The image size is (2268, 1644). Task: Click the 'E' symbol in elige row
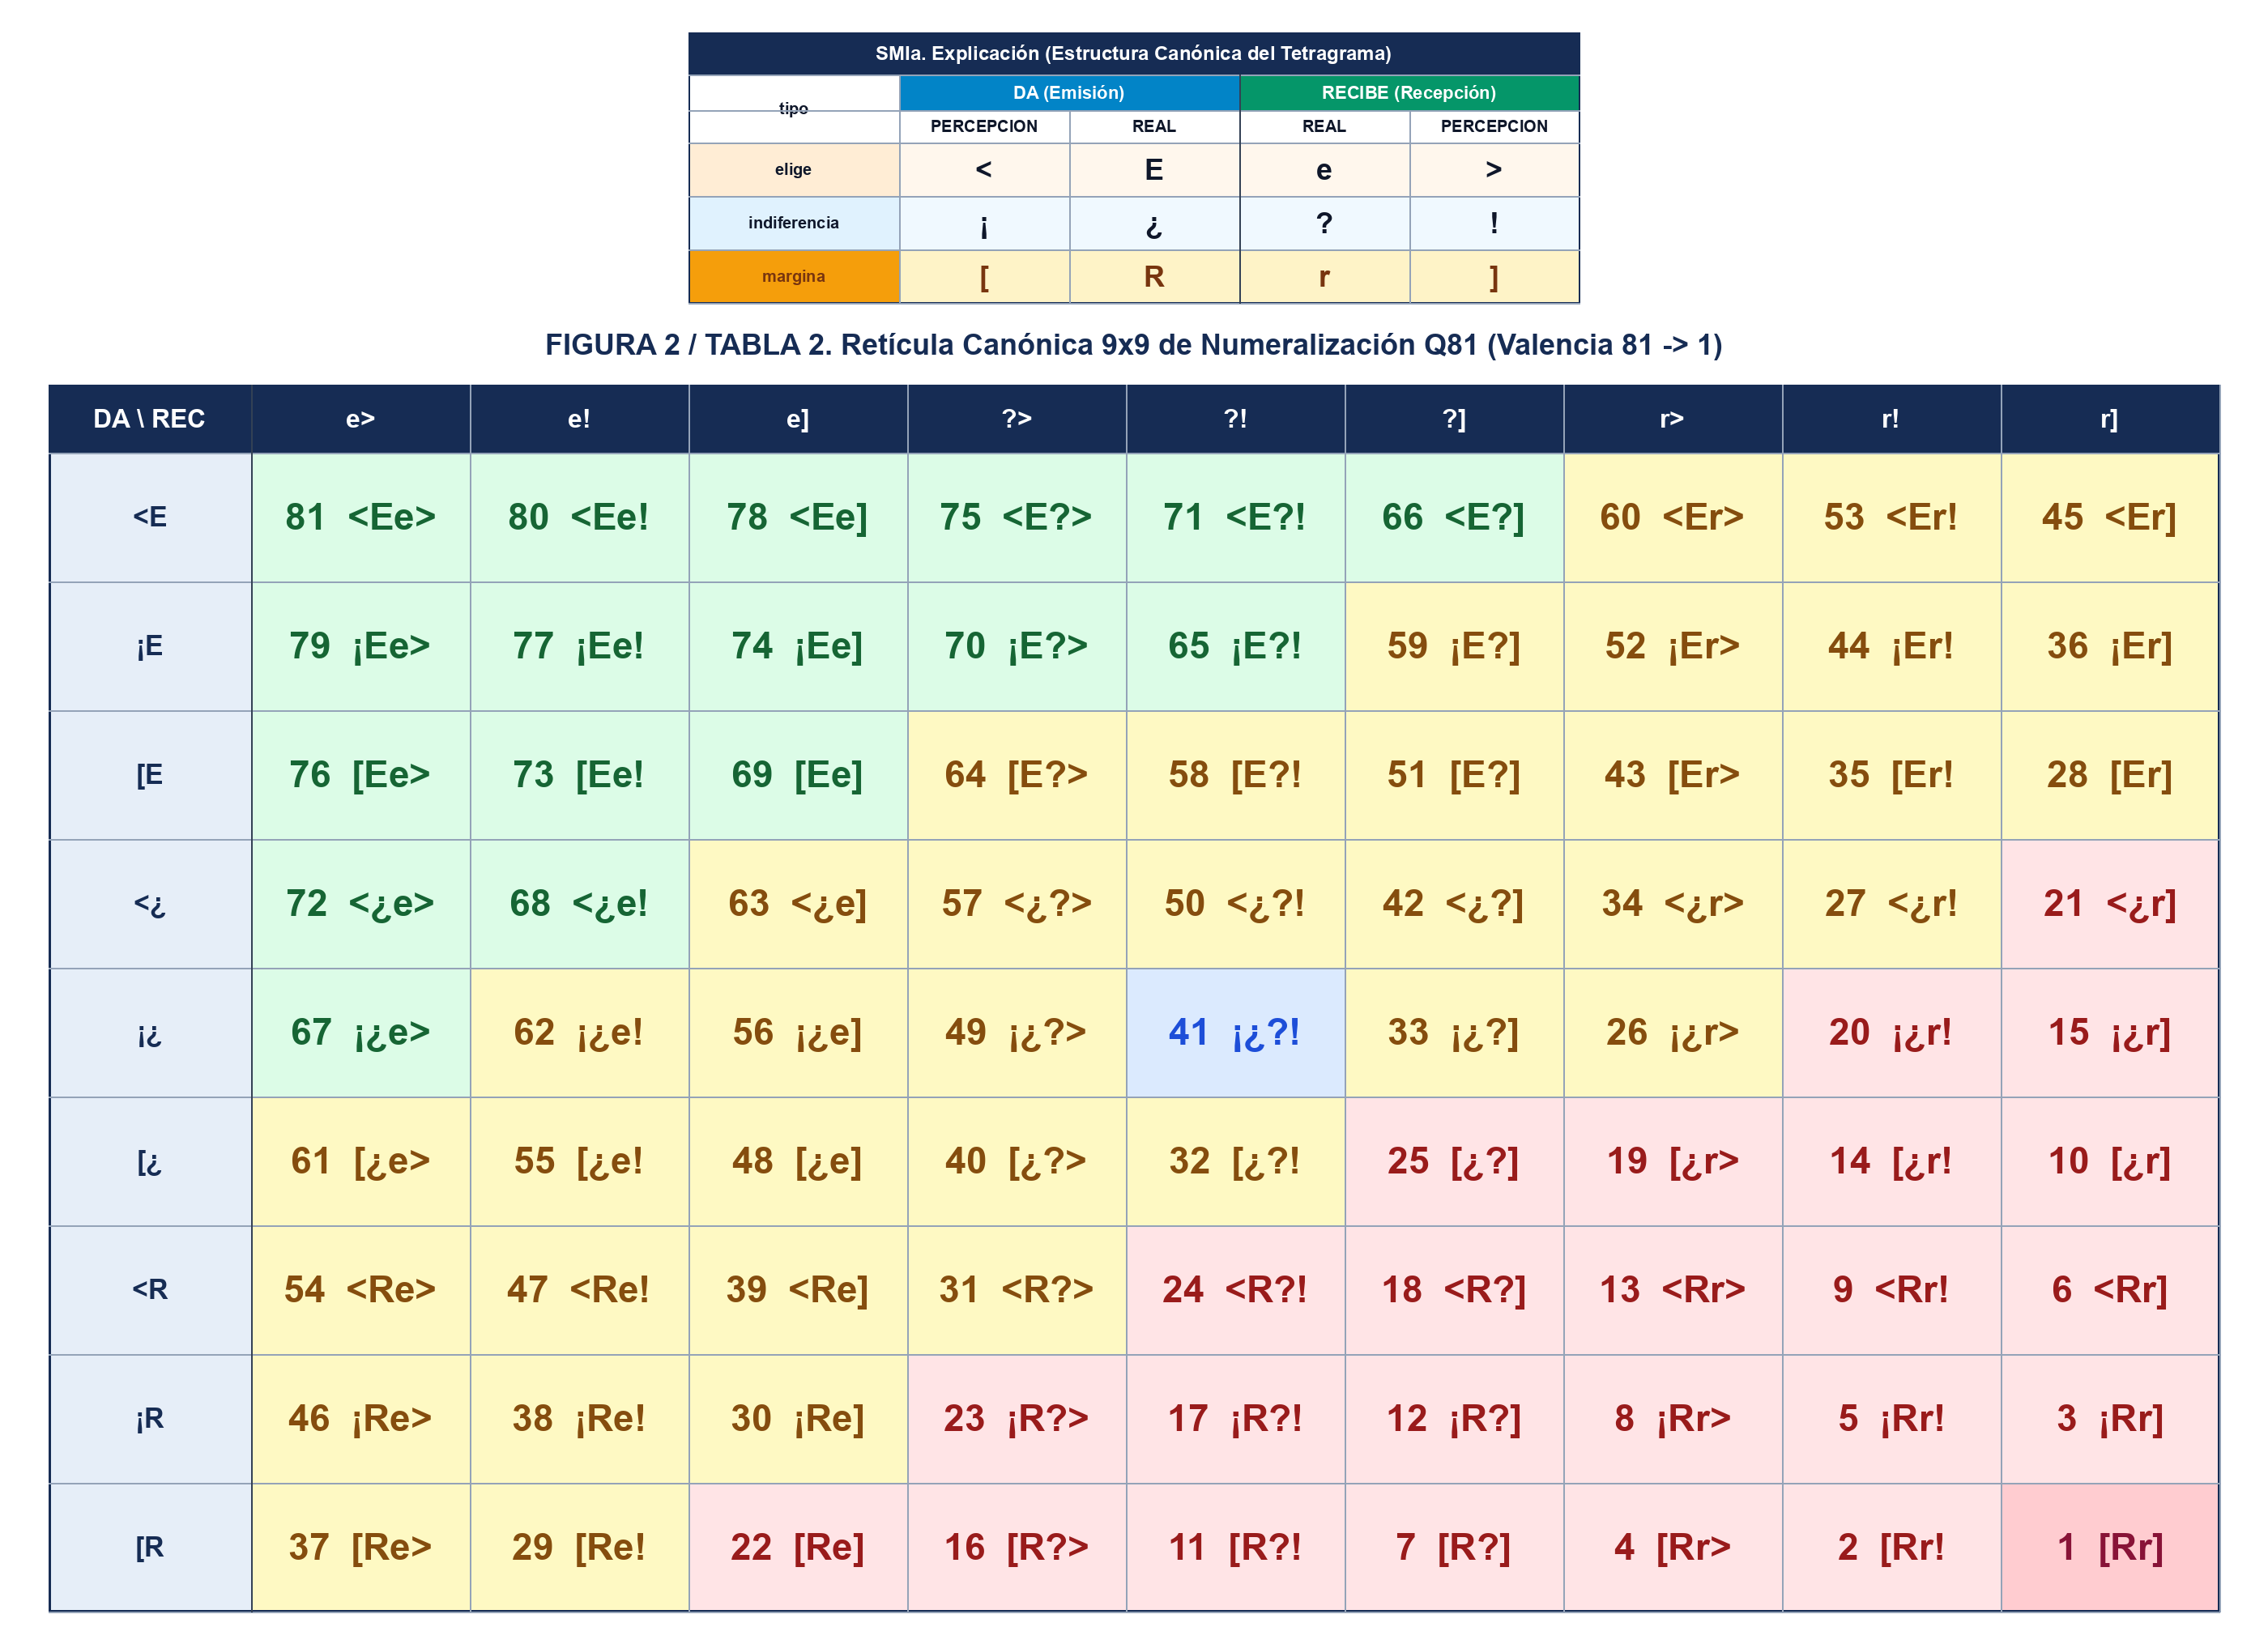click(1154, 170)
